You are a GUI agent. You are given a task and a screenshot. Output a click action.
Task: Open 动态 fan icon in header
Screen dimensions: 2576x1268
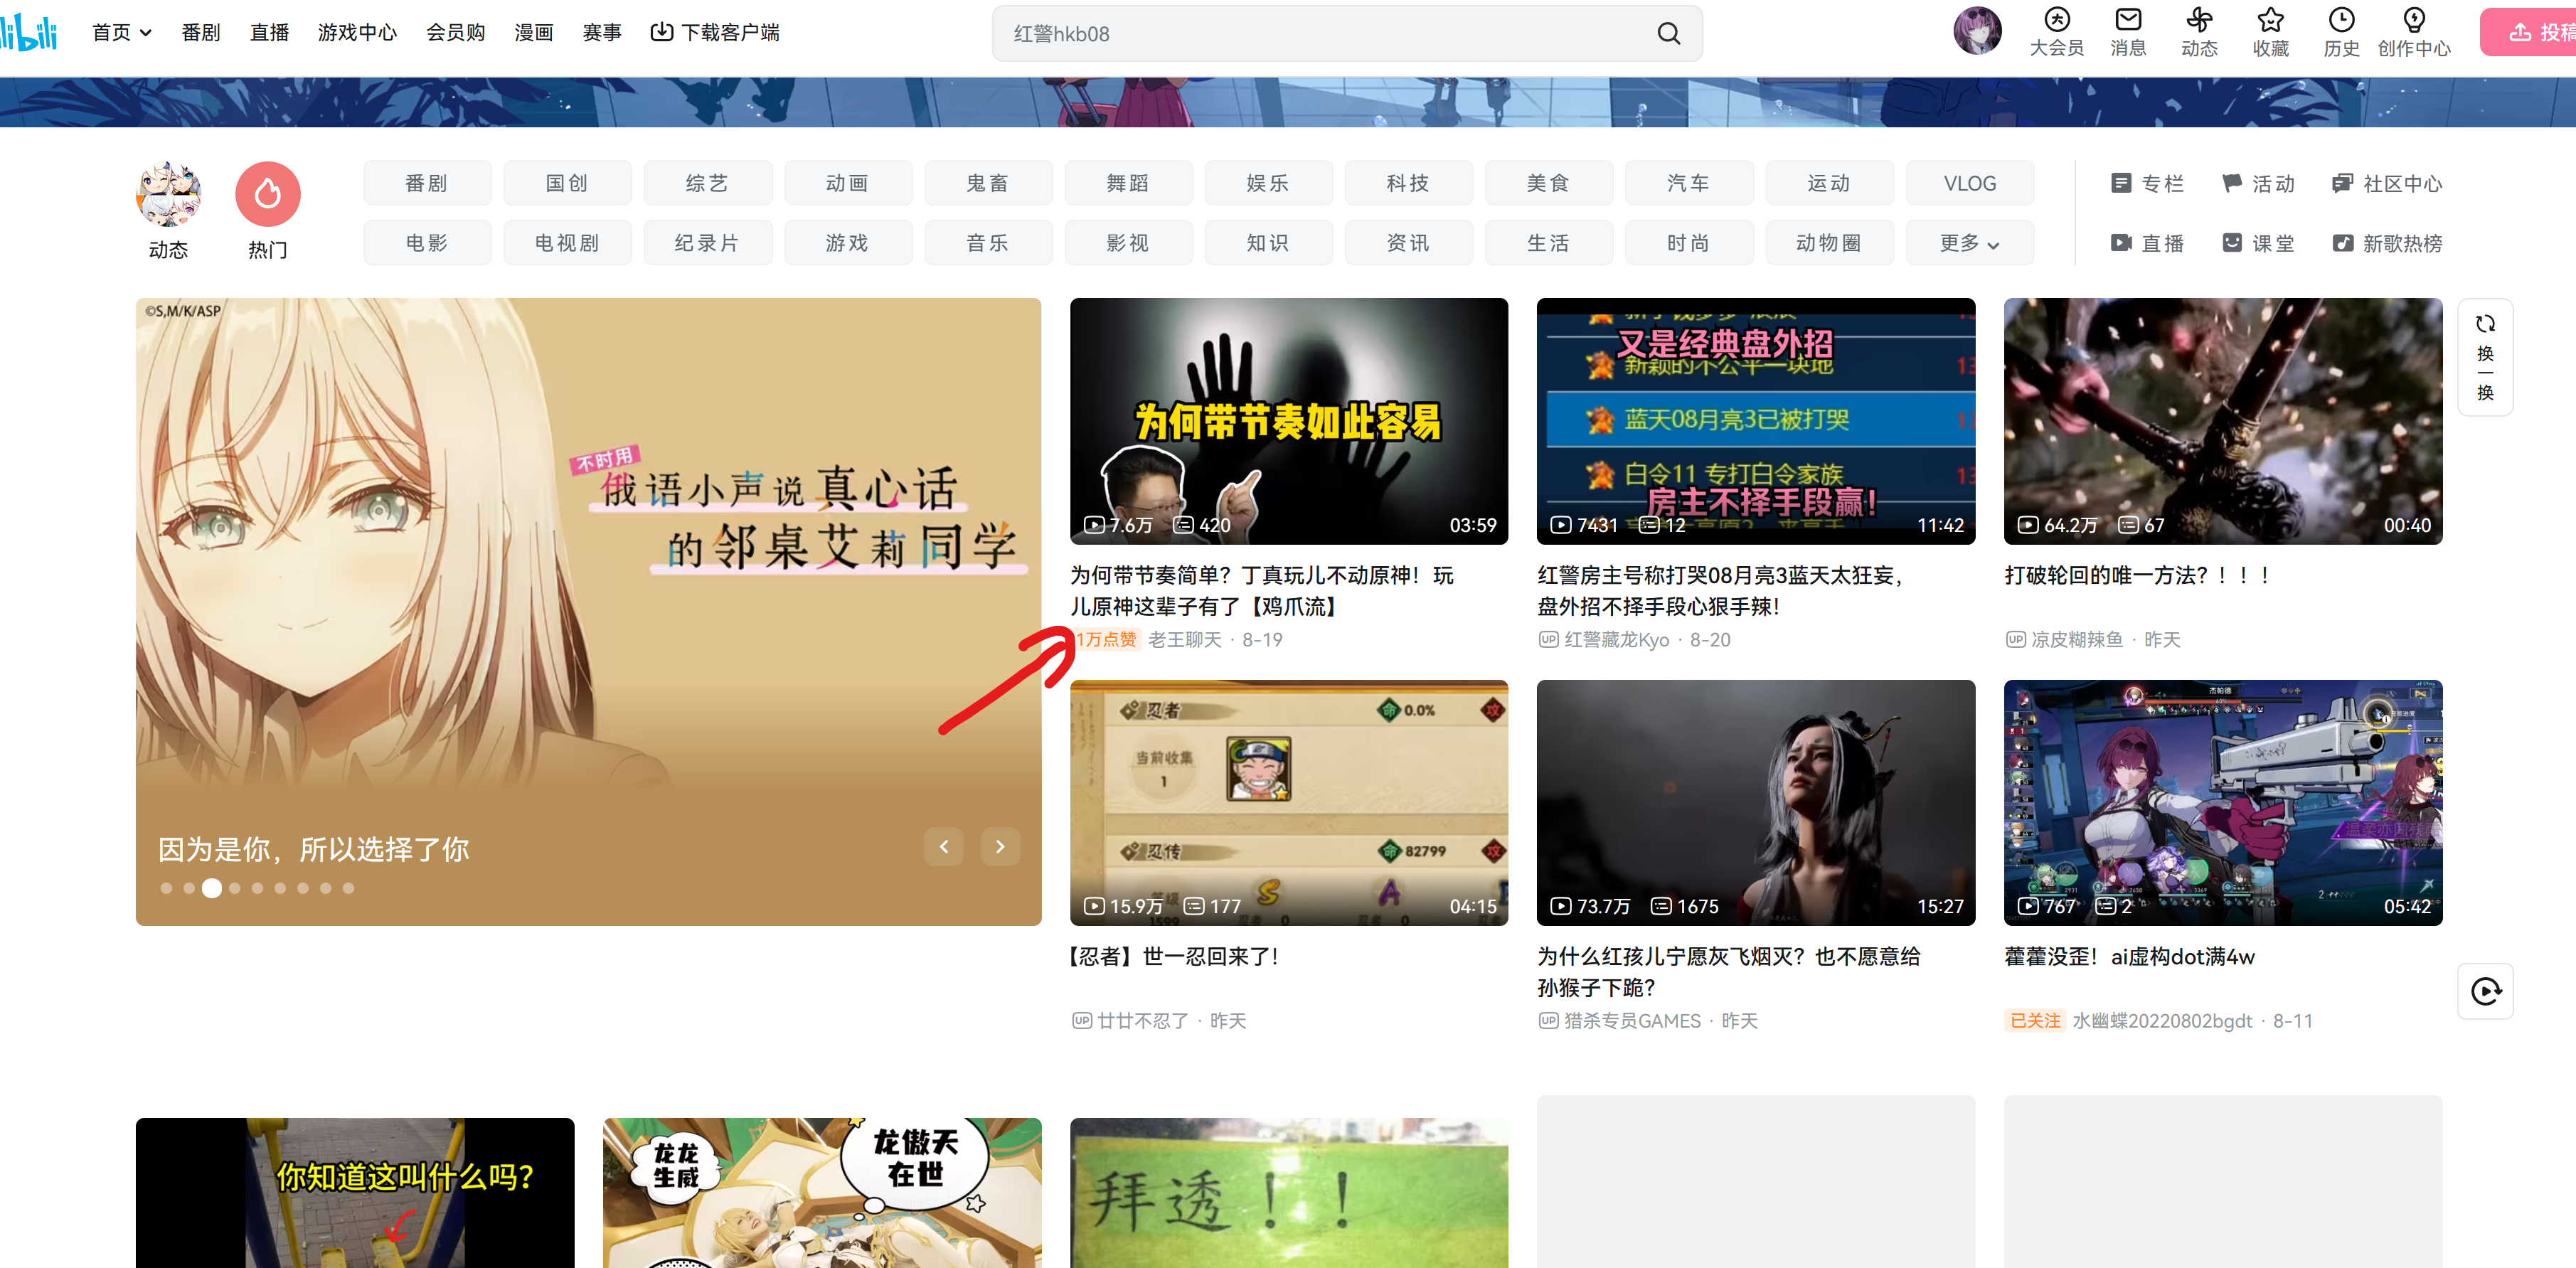[x=2199, y=33]
